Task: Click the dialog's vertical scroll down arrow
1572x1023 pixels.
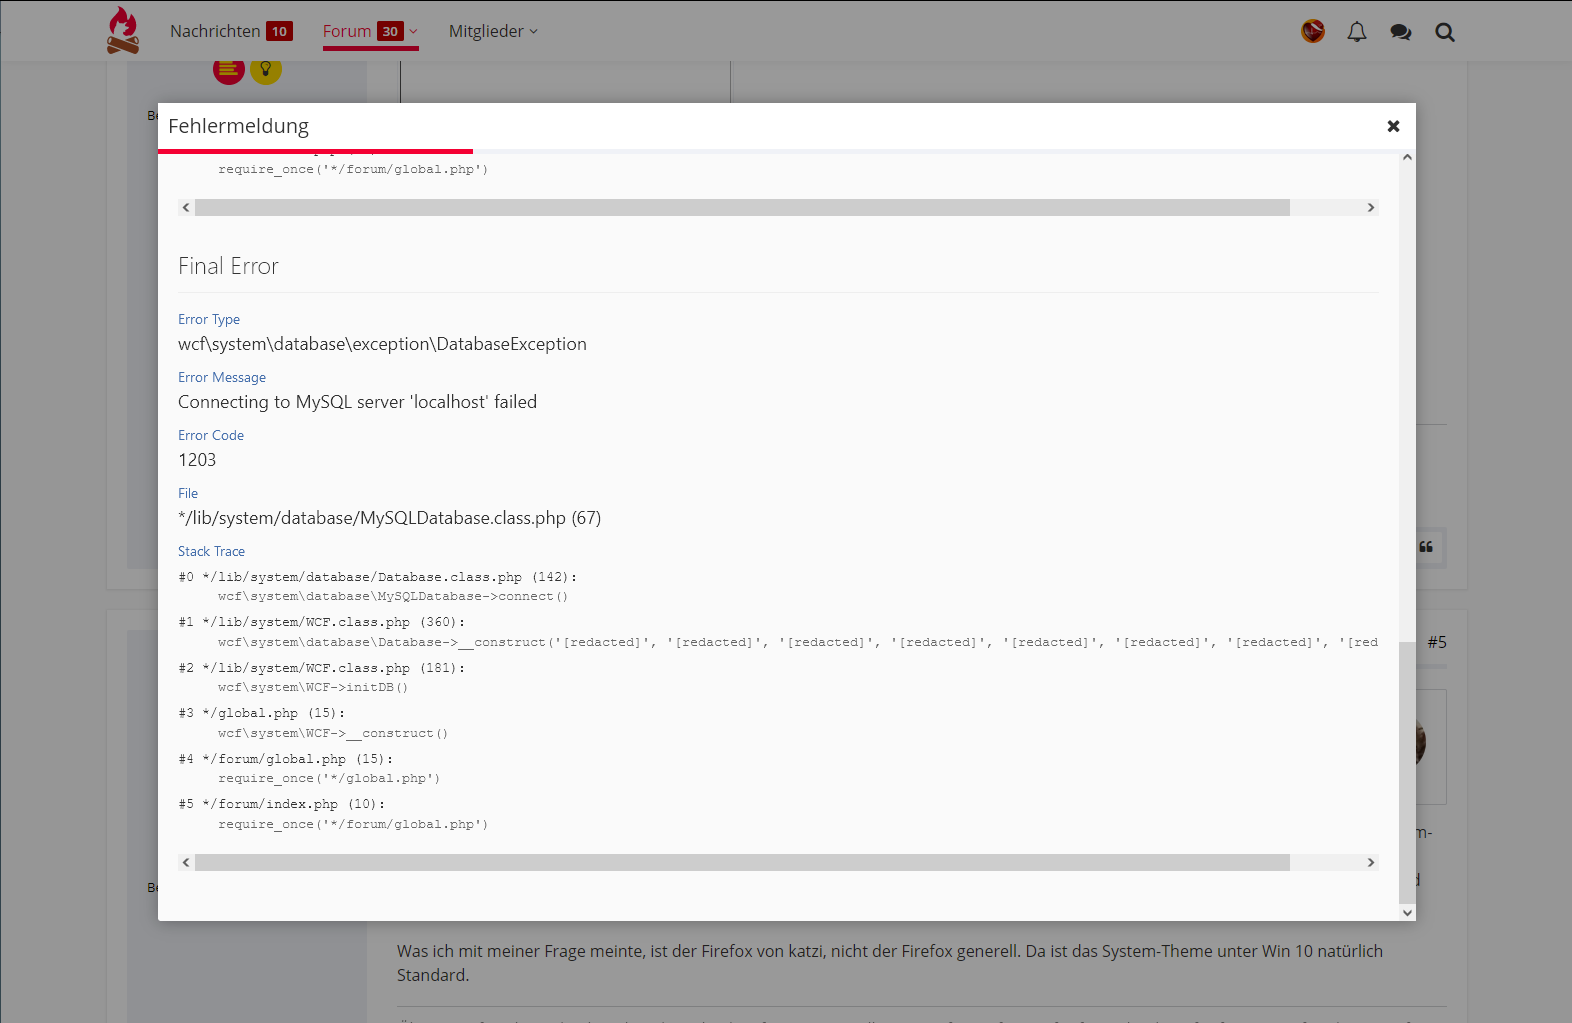Action: tap(1407, 912)
